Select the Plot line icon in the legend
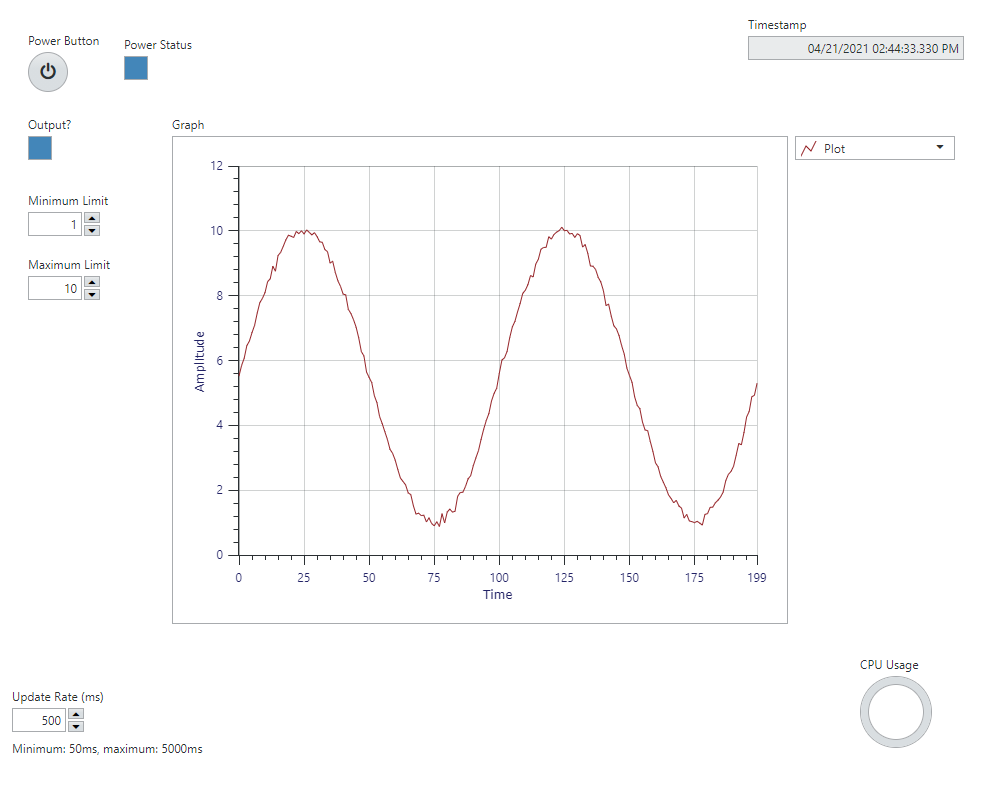Viewport: 999px width, 788px height. click(x=808, y=147)
